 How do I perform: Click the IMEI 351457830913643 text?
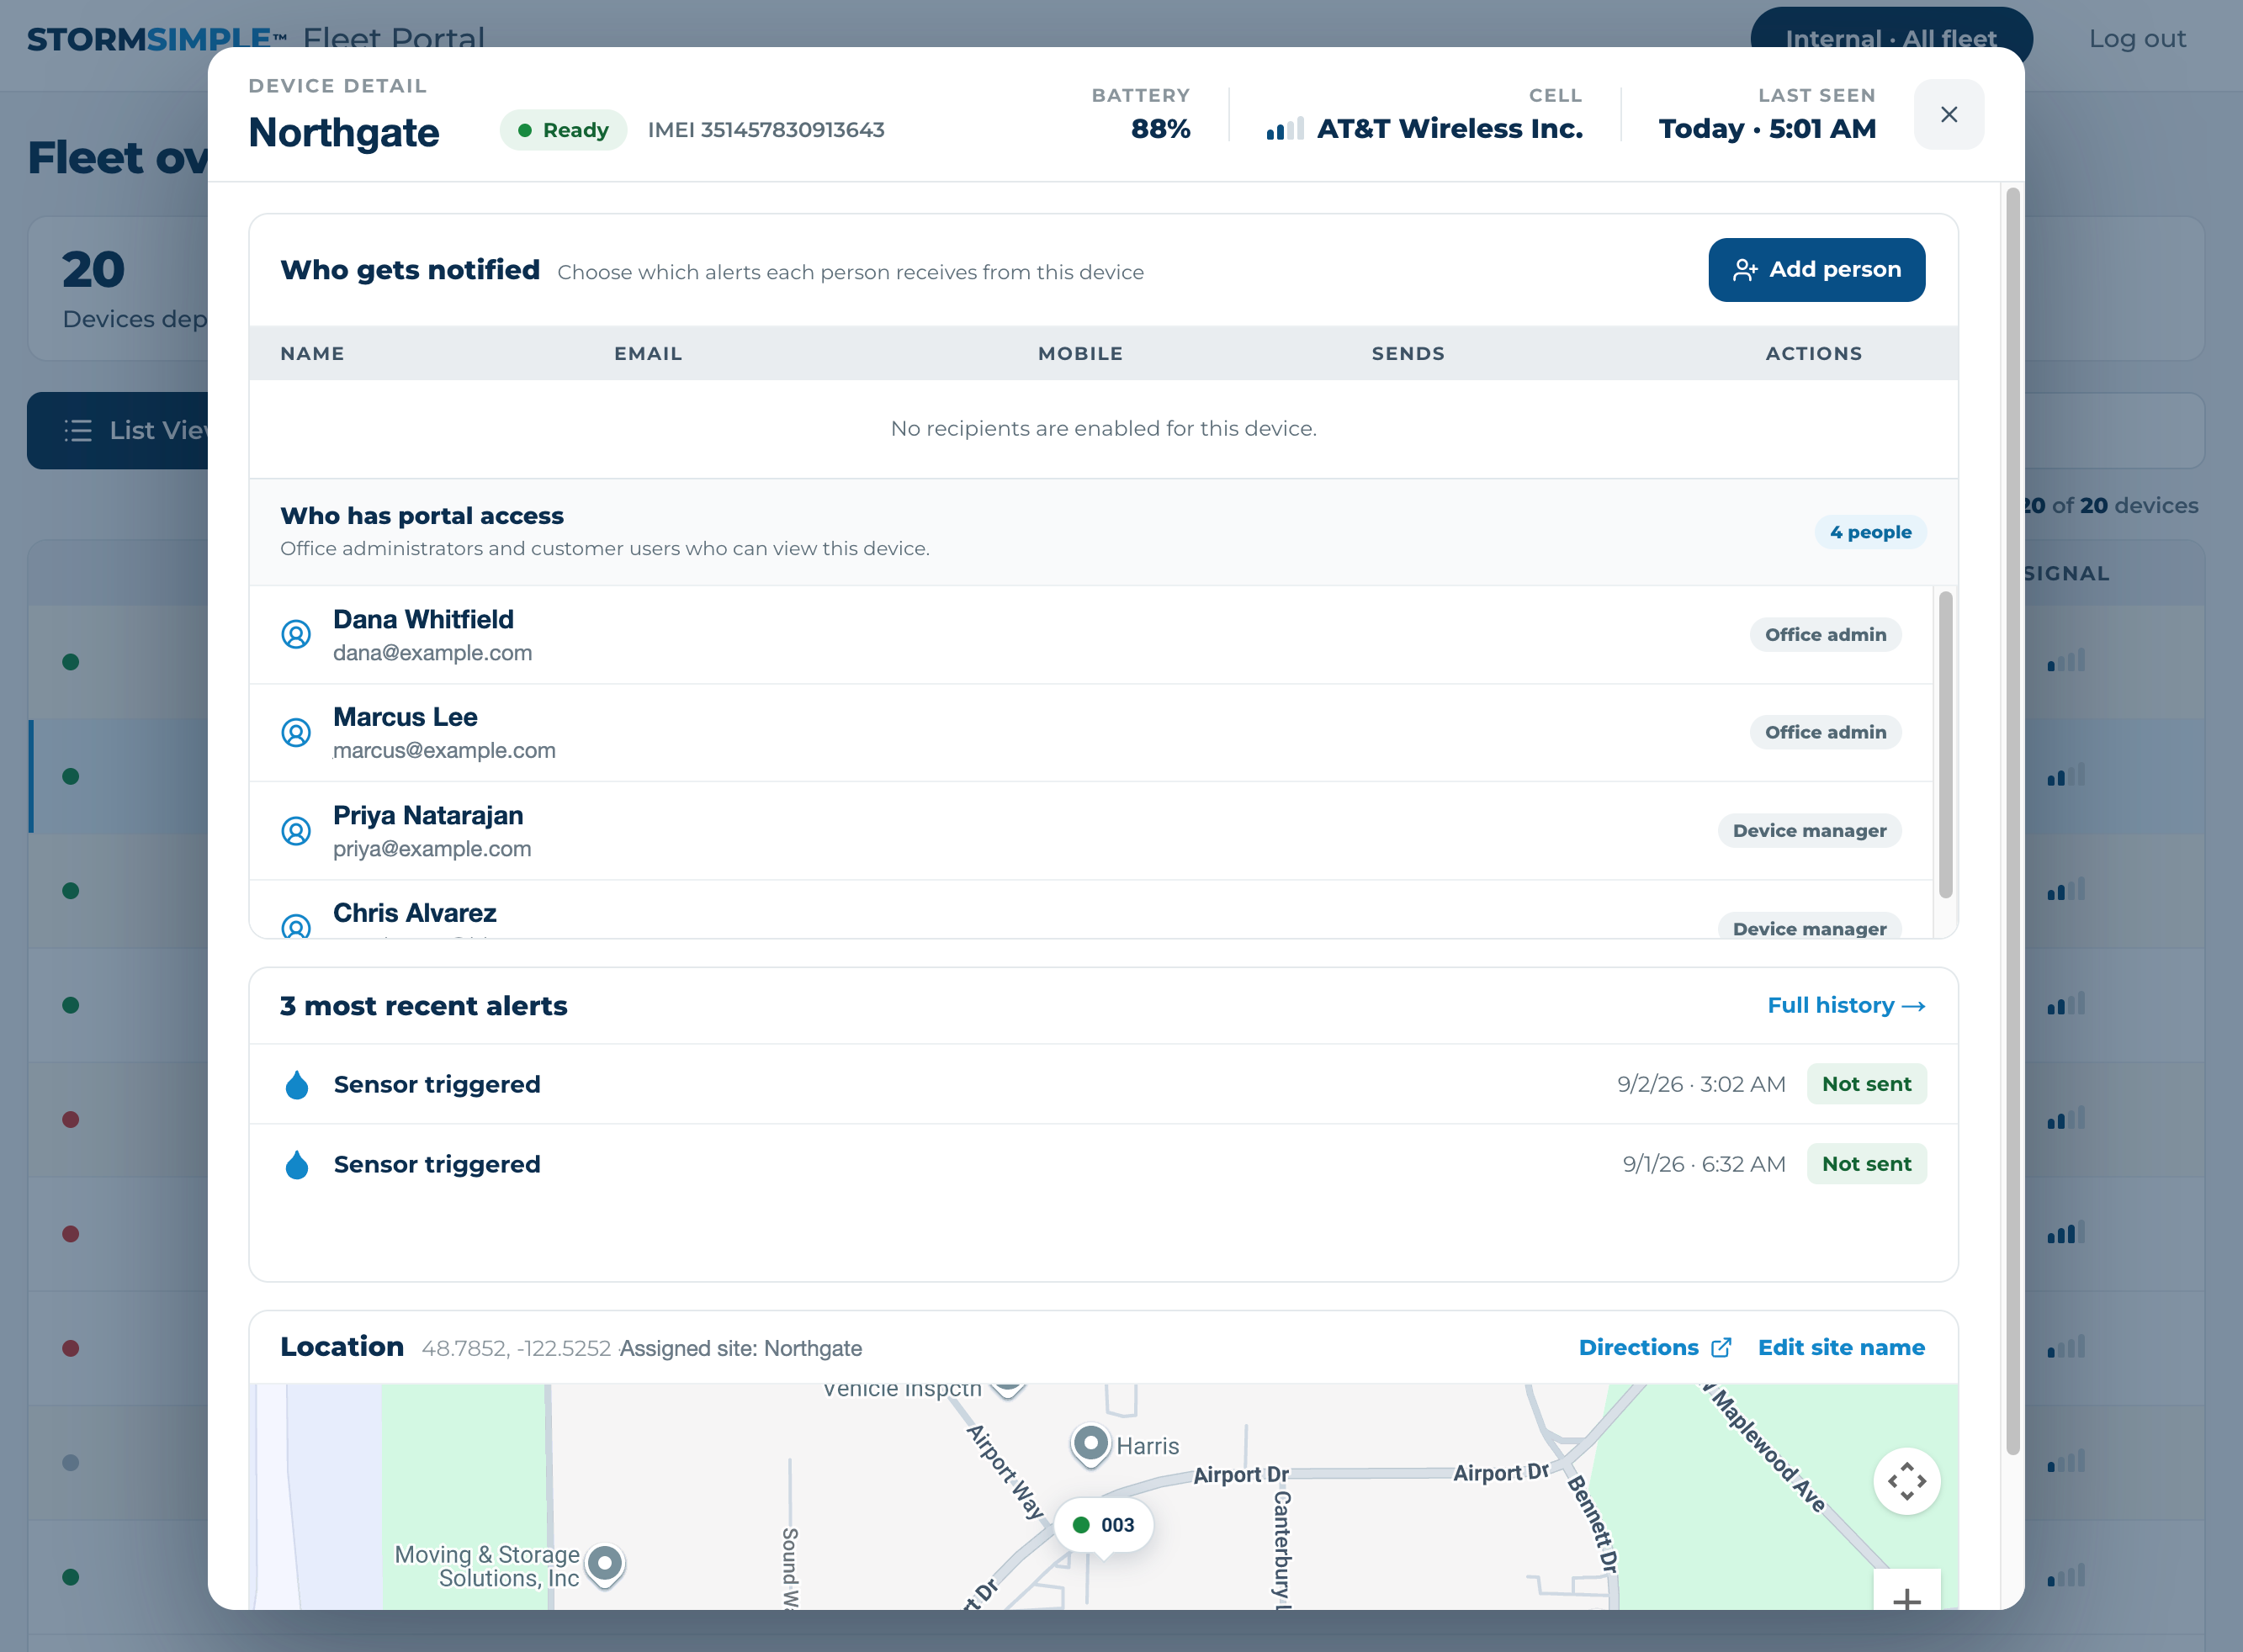(x=766, y=130)
